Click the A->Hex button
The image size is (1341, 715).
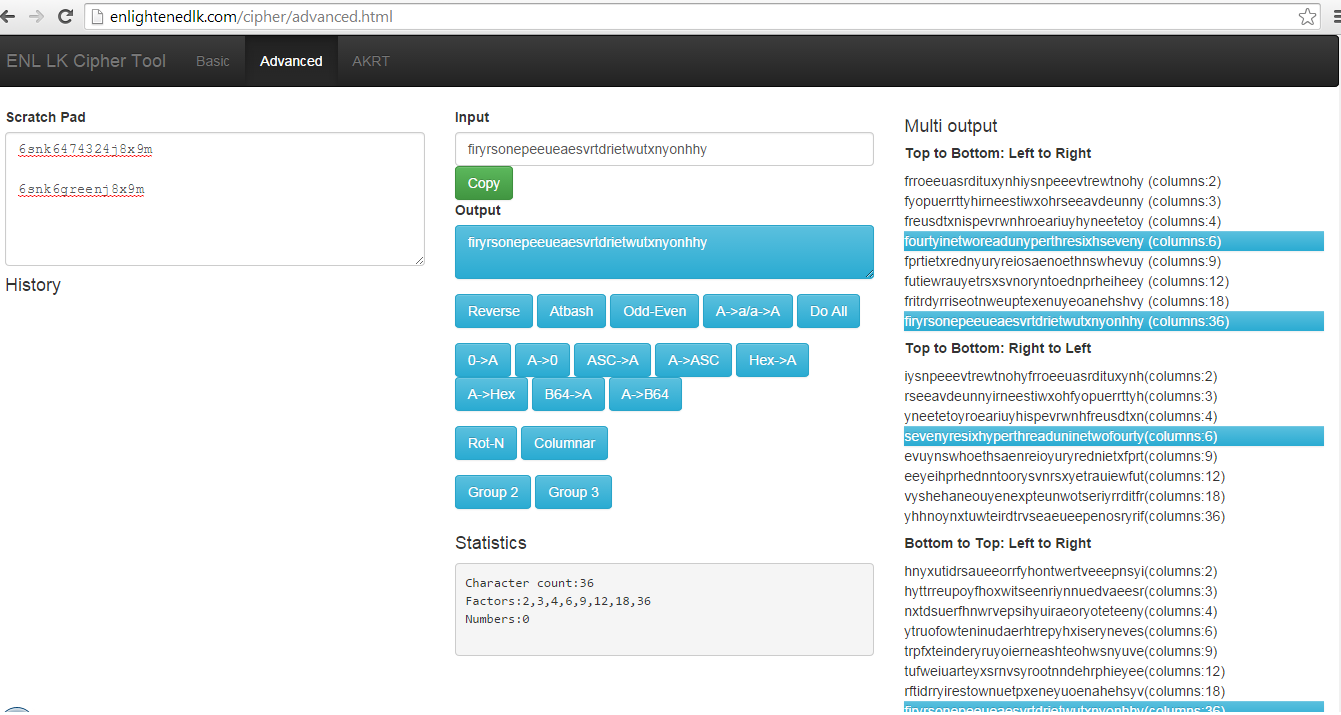pyautogui.click(x=492, y=394)
